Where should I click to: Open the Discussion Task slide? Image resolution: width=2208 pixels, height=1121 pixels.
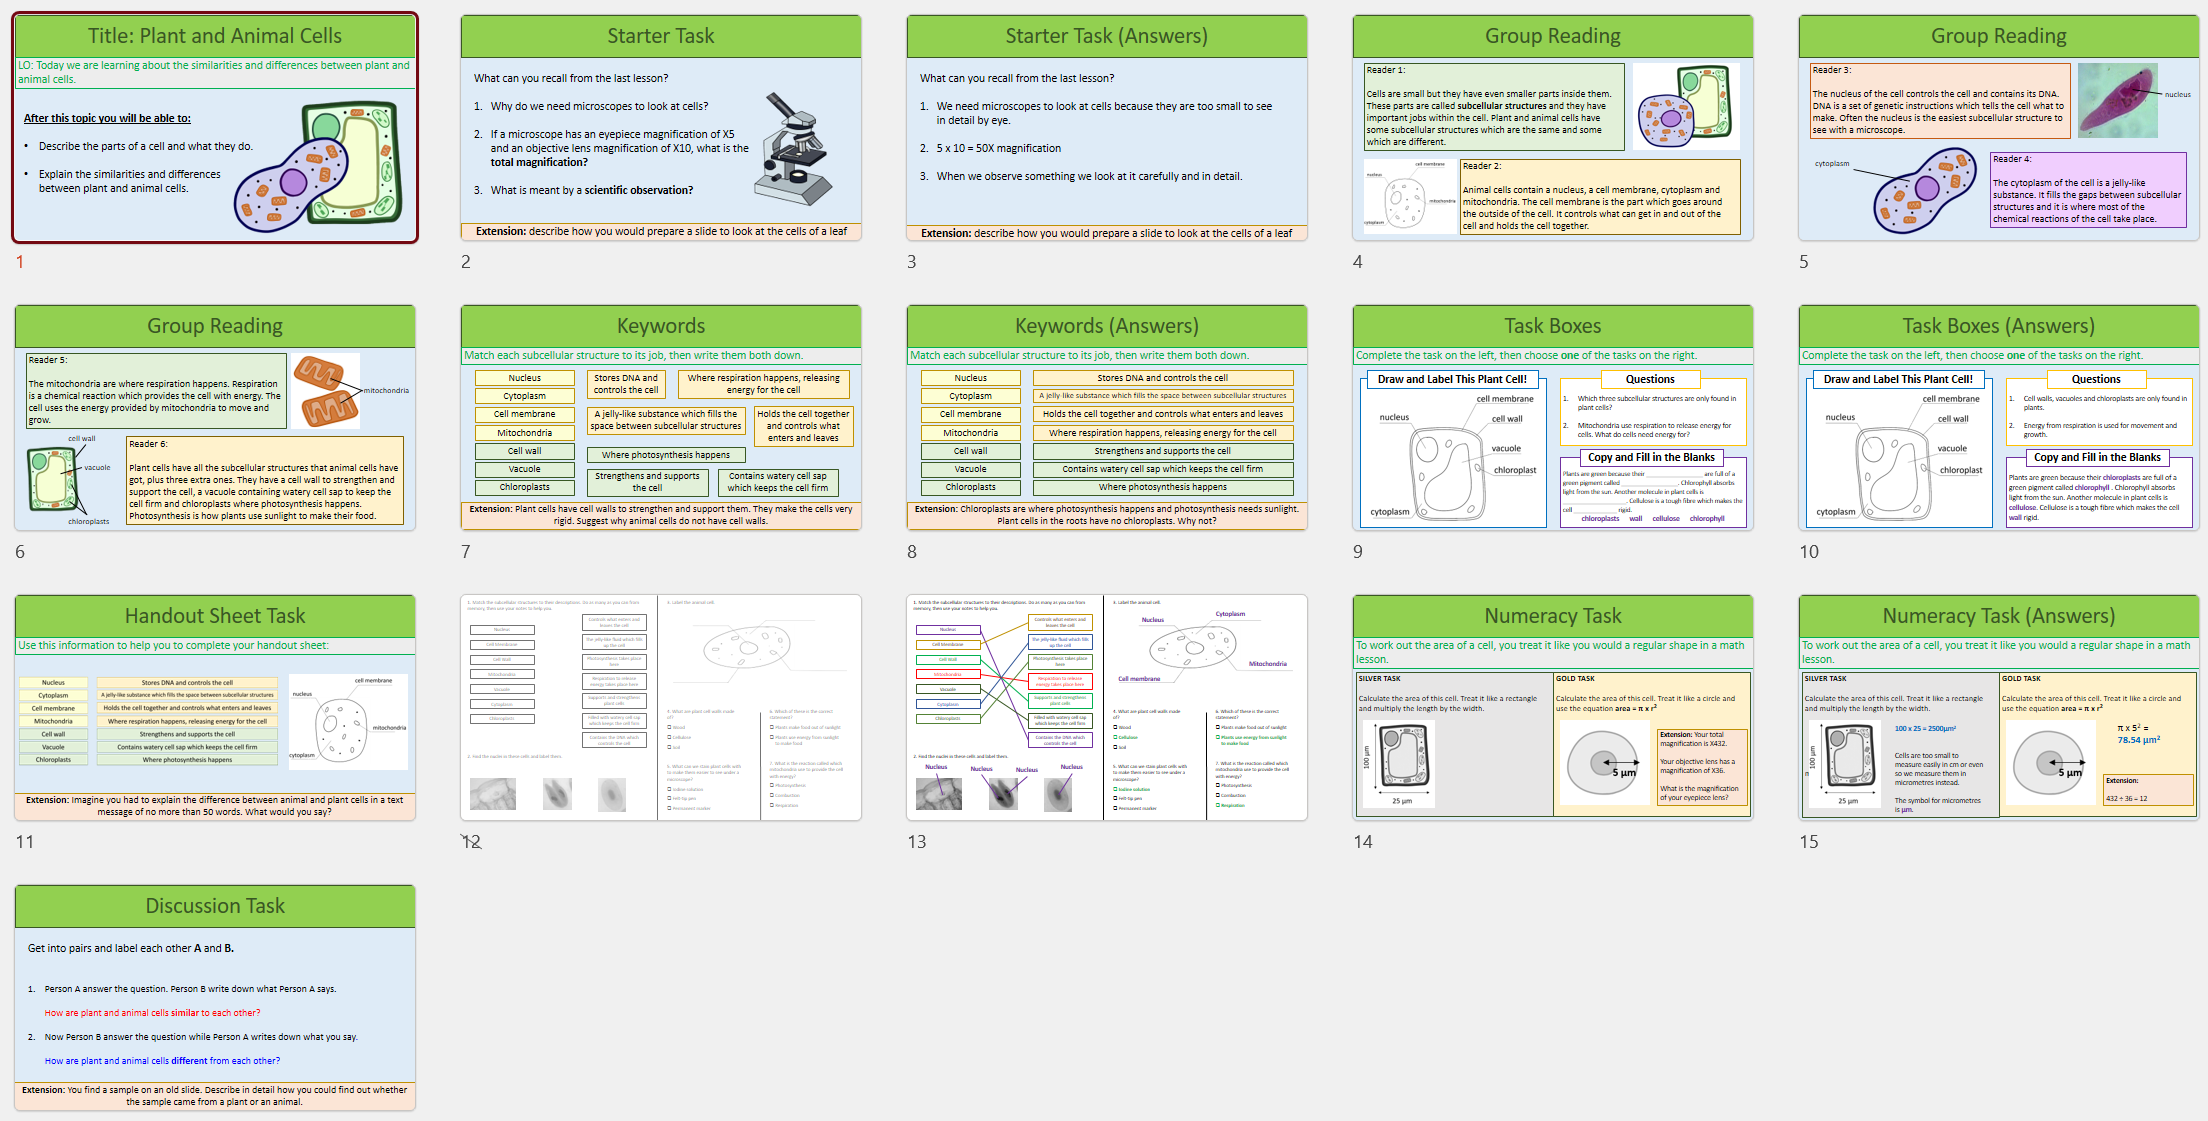click(214, 998)
